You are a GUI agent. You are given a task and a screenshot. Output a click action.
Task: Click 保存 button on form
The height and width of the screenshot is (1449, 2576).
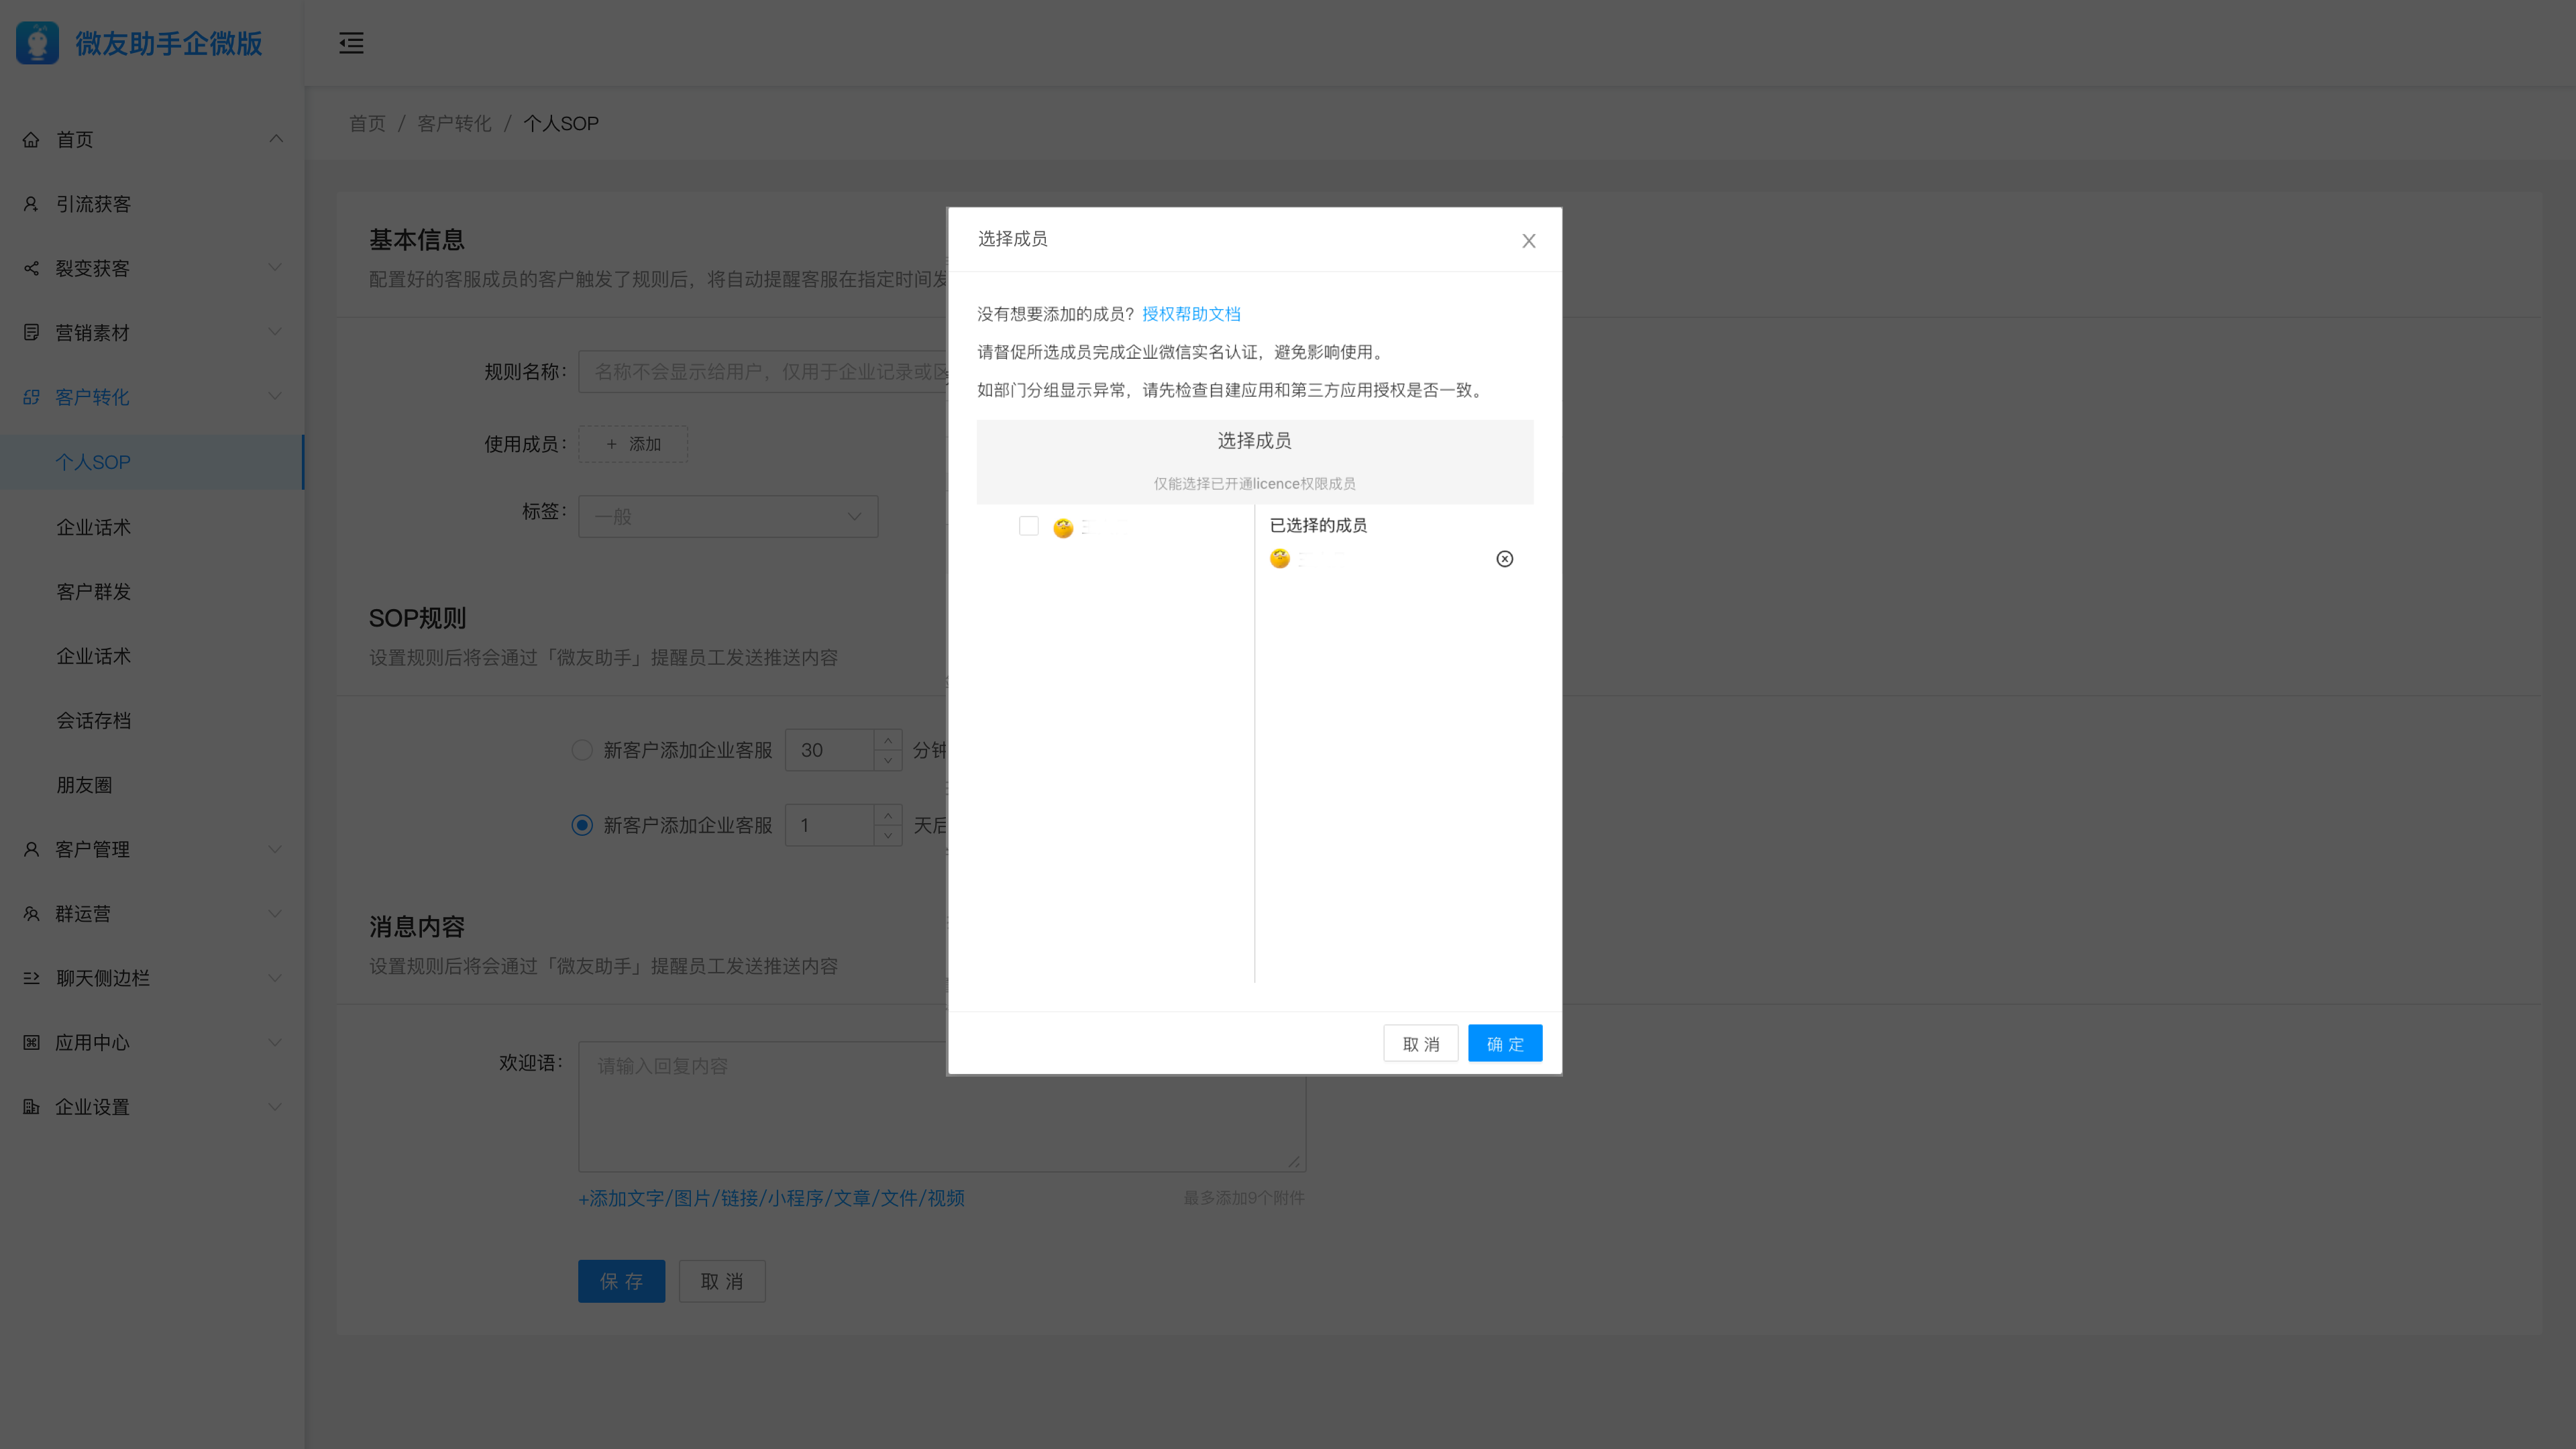621,1281
